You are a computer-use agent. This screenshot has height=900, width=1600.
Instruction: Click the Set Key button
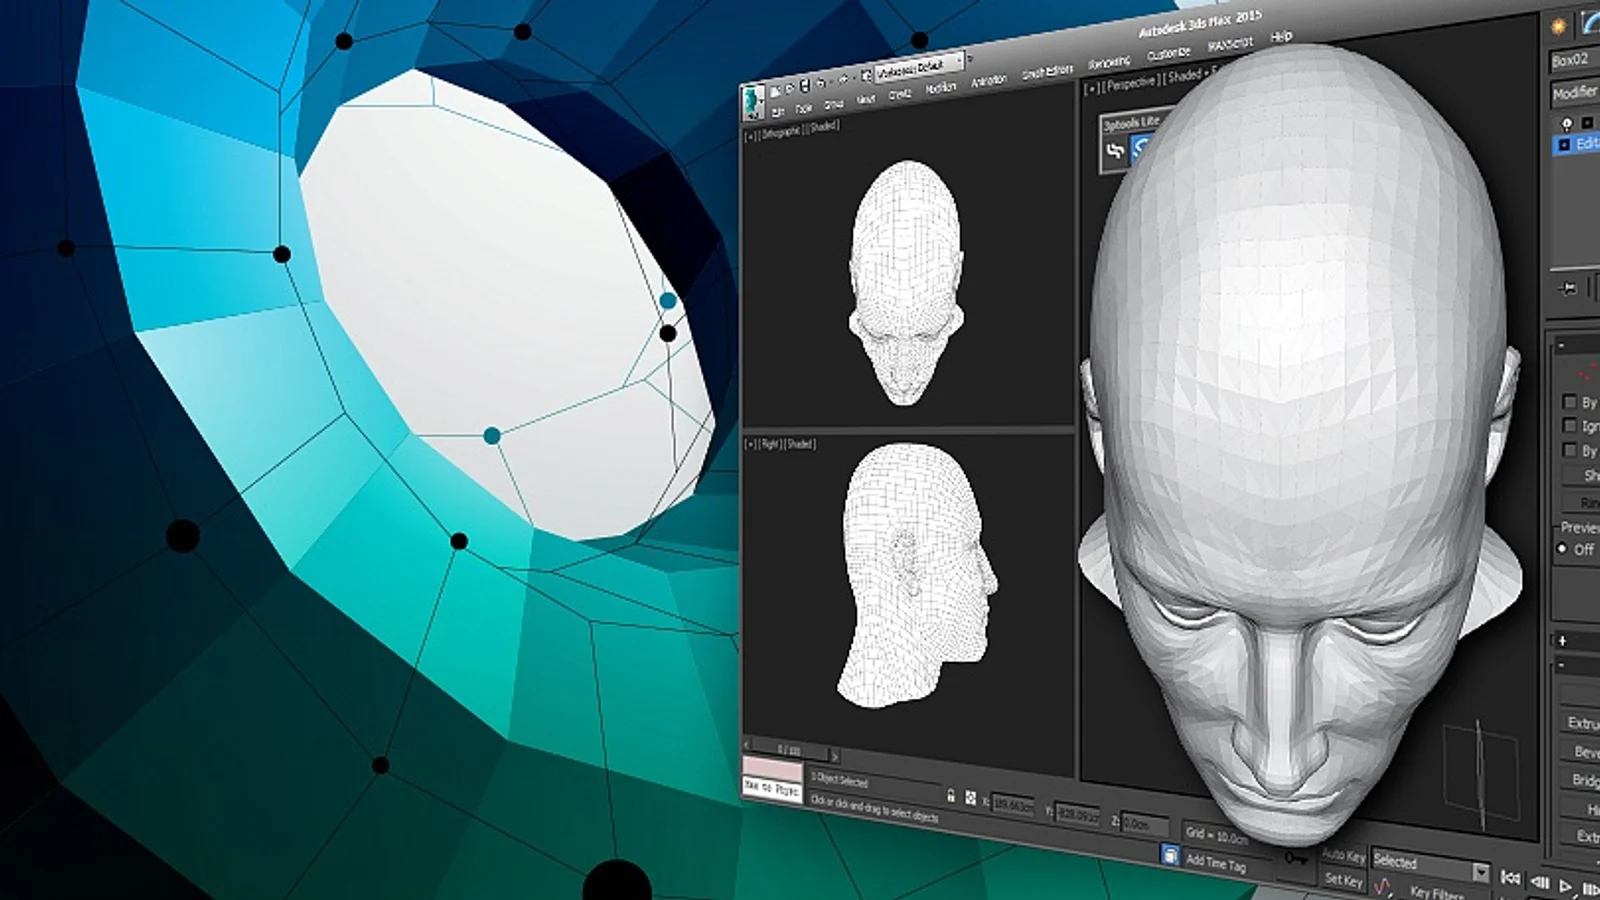[x=1343, y=880]
